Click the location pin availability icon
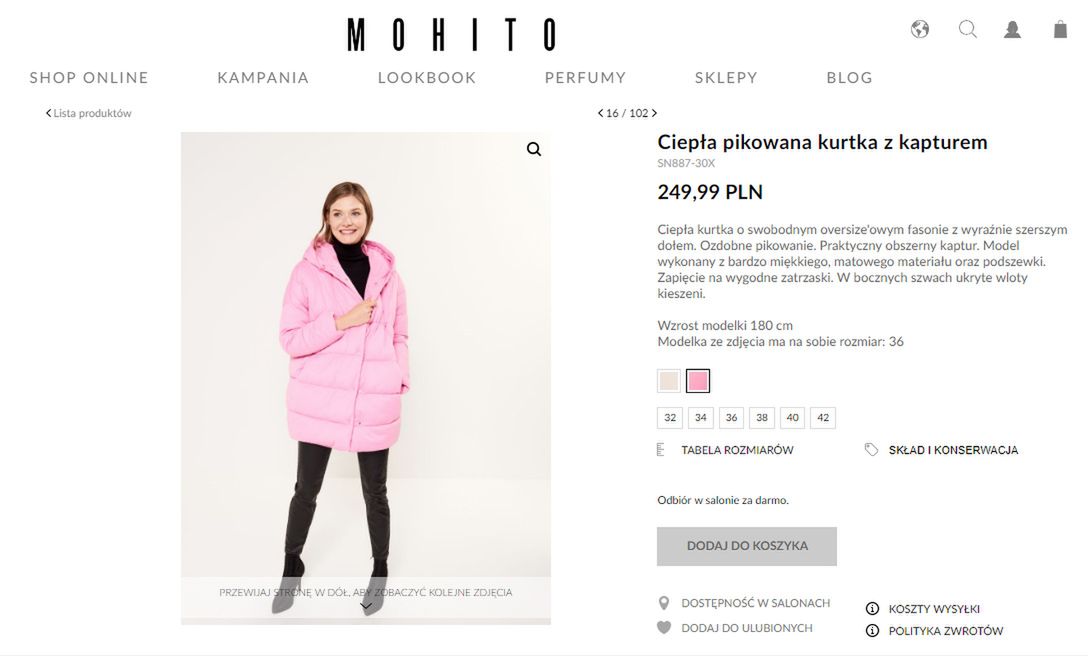Viewport: 1088px width, 656px height. pos(664,603)
